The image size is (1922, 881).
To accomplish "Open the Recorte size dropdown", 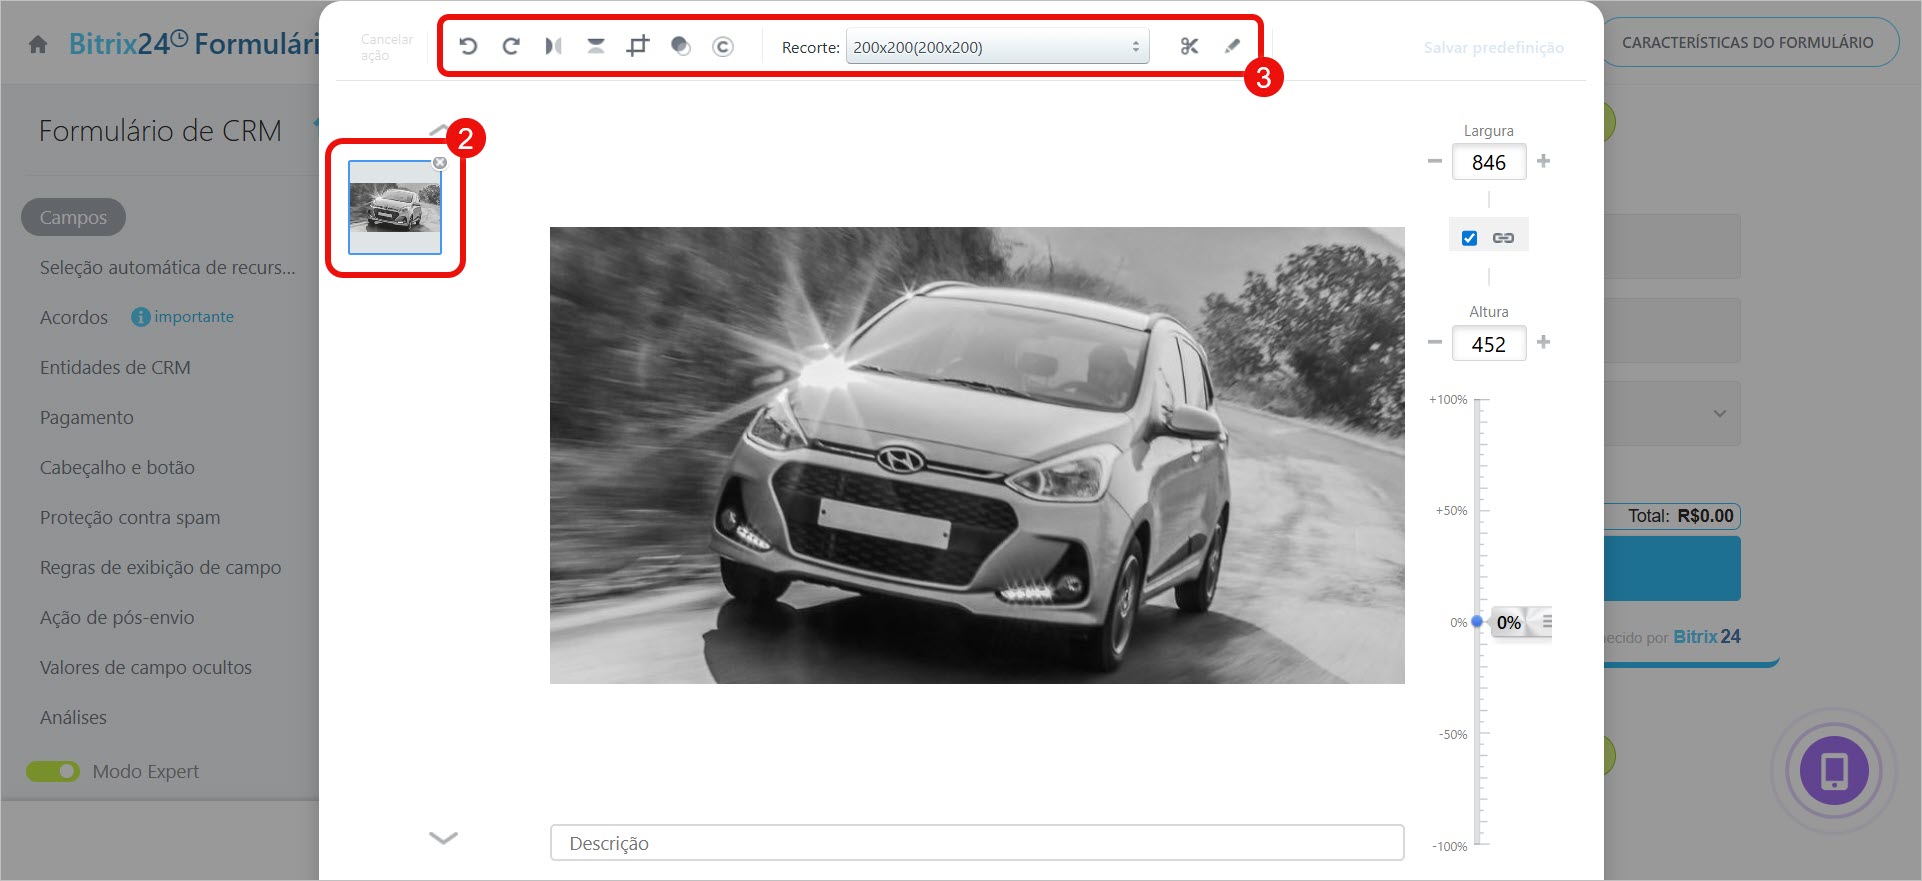I will tap(997, 47).
